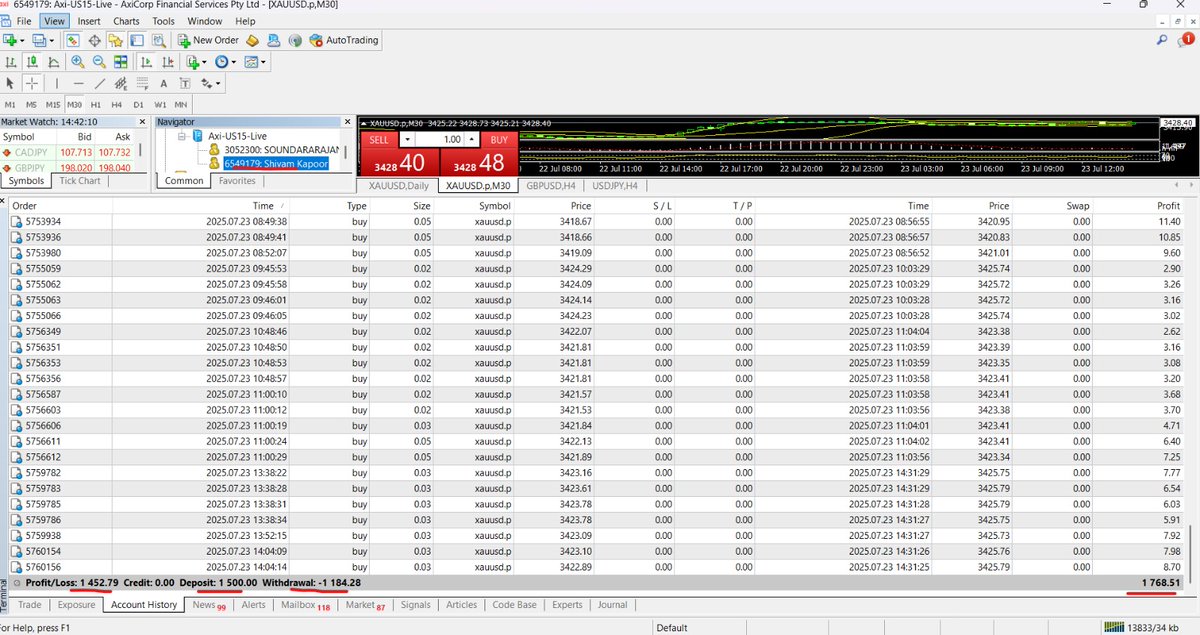Switch to the Favorites tab in Navigator
Viewport: 1200px width, 635px height.
[x=236, y=181]
